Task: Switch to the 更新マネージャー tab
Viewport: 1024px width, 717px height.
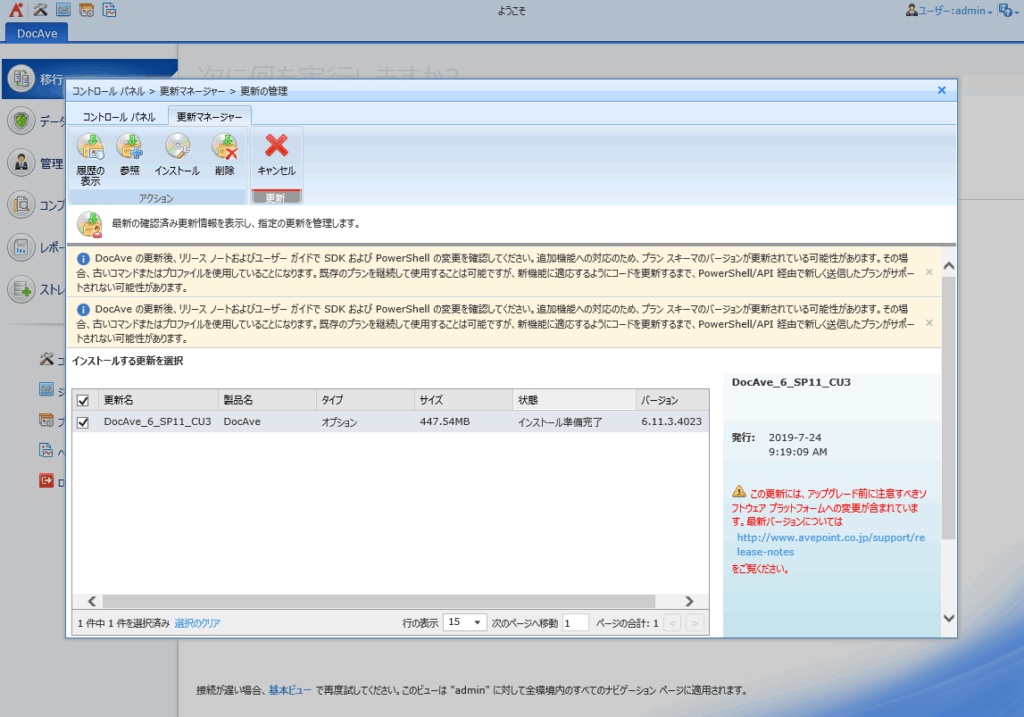Action: (x=209, y=117)
